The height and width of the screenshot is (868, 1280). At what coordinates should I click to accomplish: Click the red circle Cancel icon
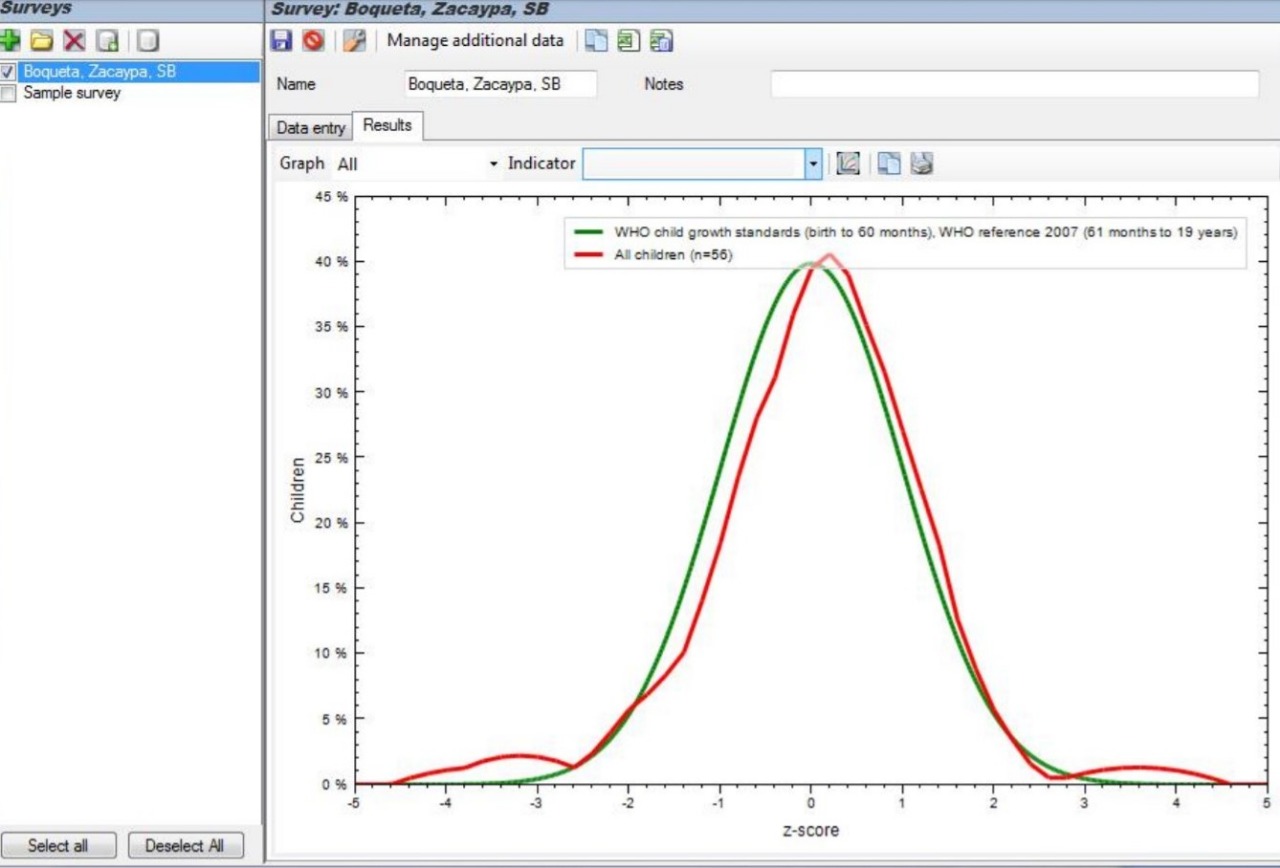[x=313, y=41]
